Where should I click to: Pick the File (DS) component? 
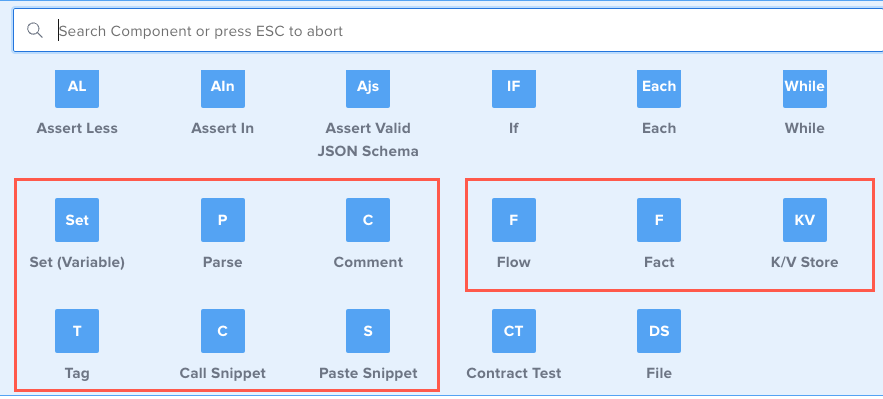pyautogui.click(x=659, y=331)
